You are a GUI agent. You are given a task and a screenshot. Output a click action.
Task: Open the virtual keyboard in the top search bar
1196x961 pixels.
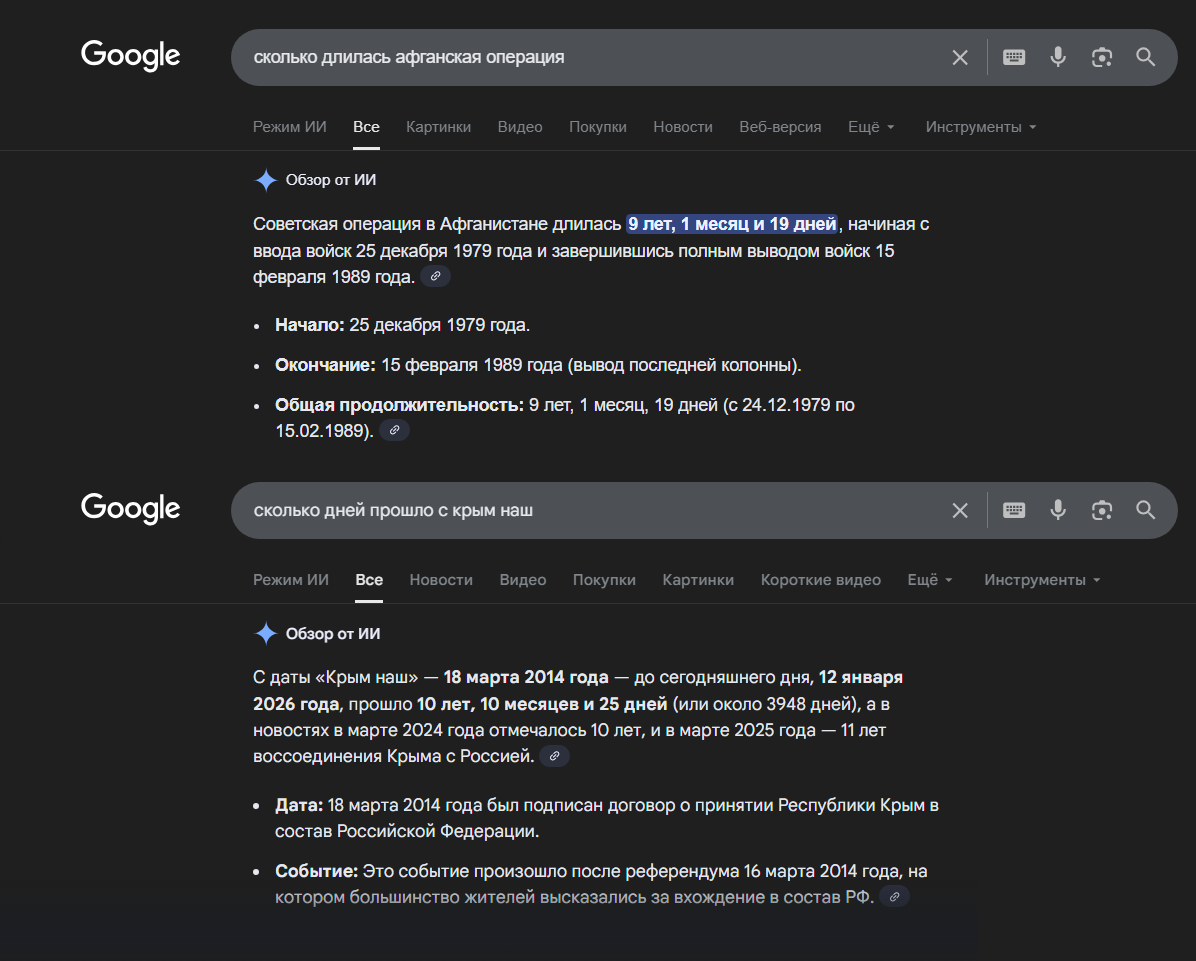coord(1014,57)
